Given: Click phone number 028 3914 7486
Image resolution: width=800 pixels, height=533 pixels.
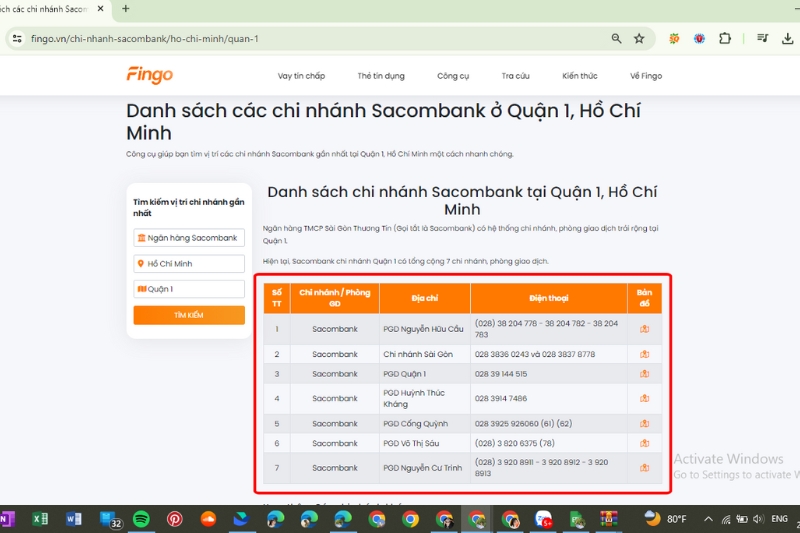Looking at the screenshot, I should (501, 398).
